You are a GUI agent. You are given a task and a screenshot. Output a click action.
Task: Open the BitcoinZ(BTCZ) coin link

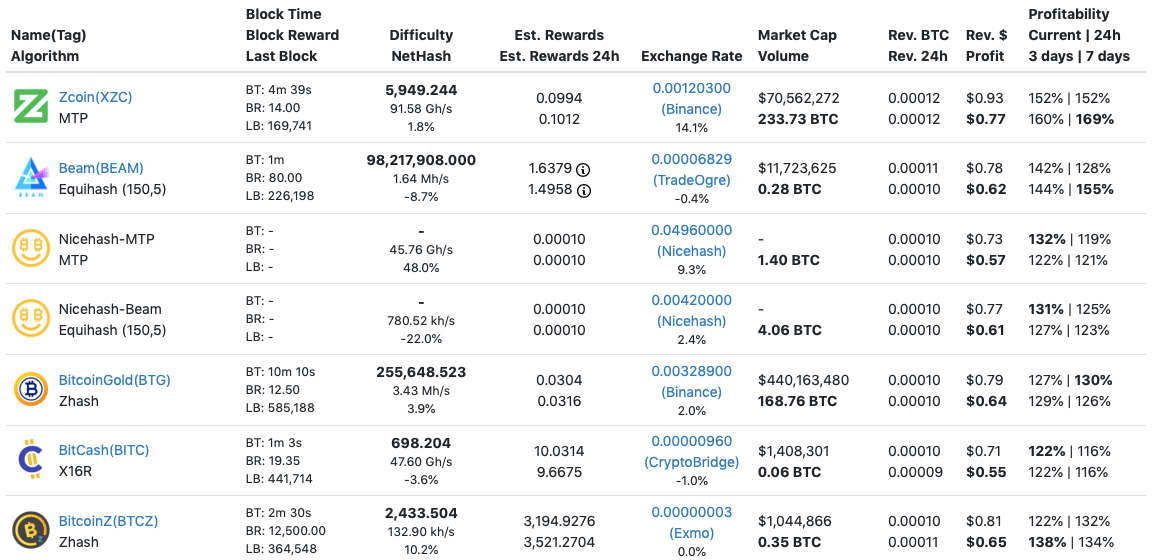pyautogui.click(x=108, y=521)
